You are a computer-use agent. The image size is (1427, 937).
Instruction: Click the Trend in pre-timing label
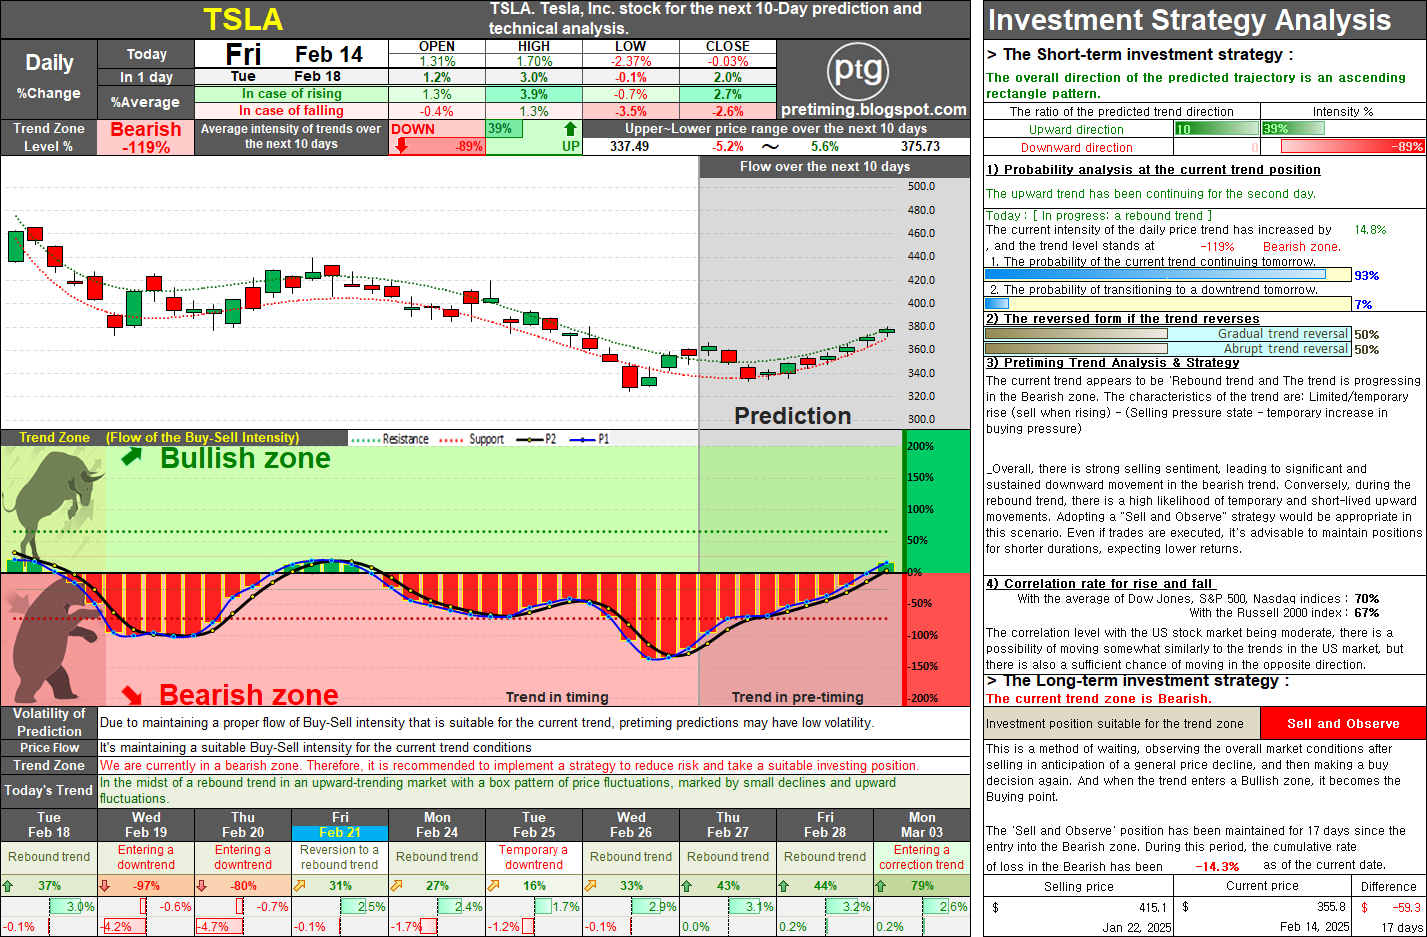pyautogui.click(x=797, y=697)
